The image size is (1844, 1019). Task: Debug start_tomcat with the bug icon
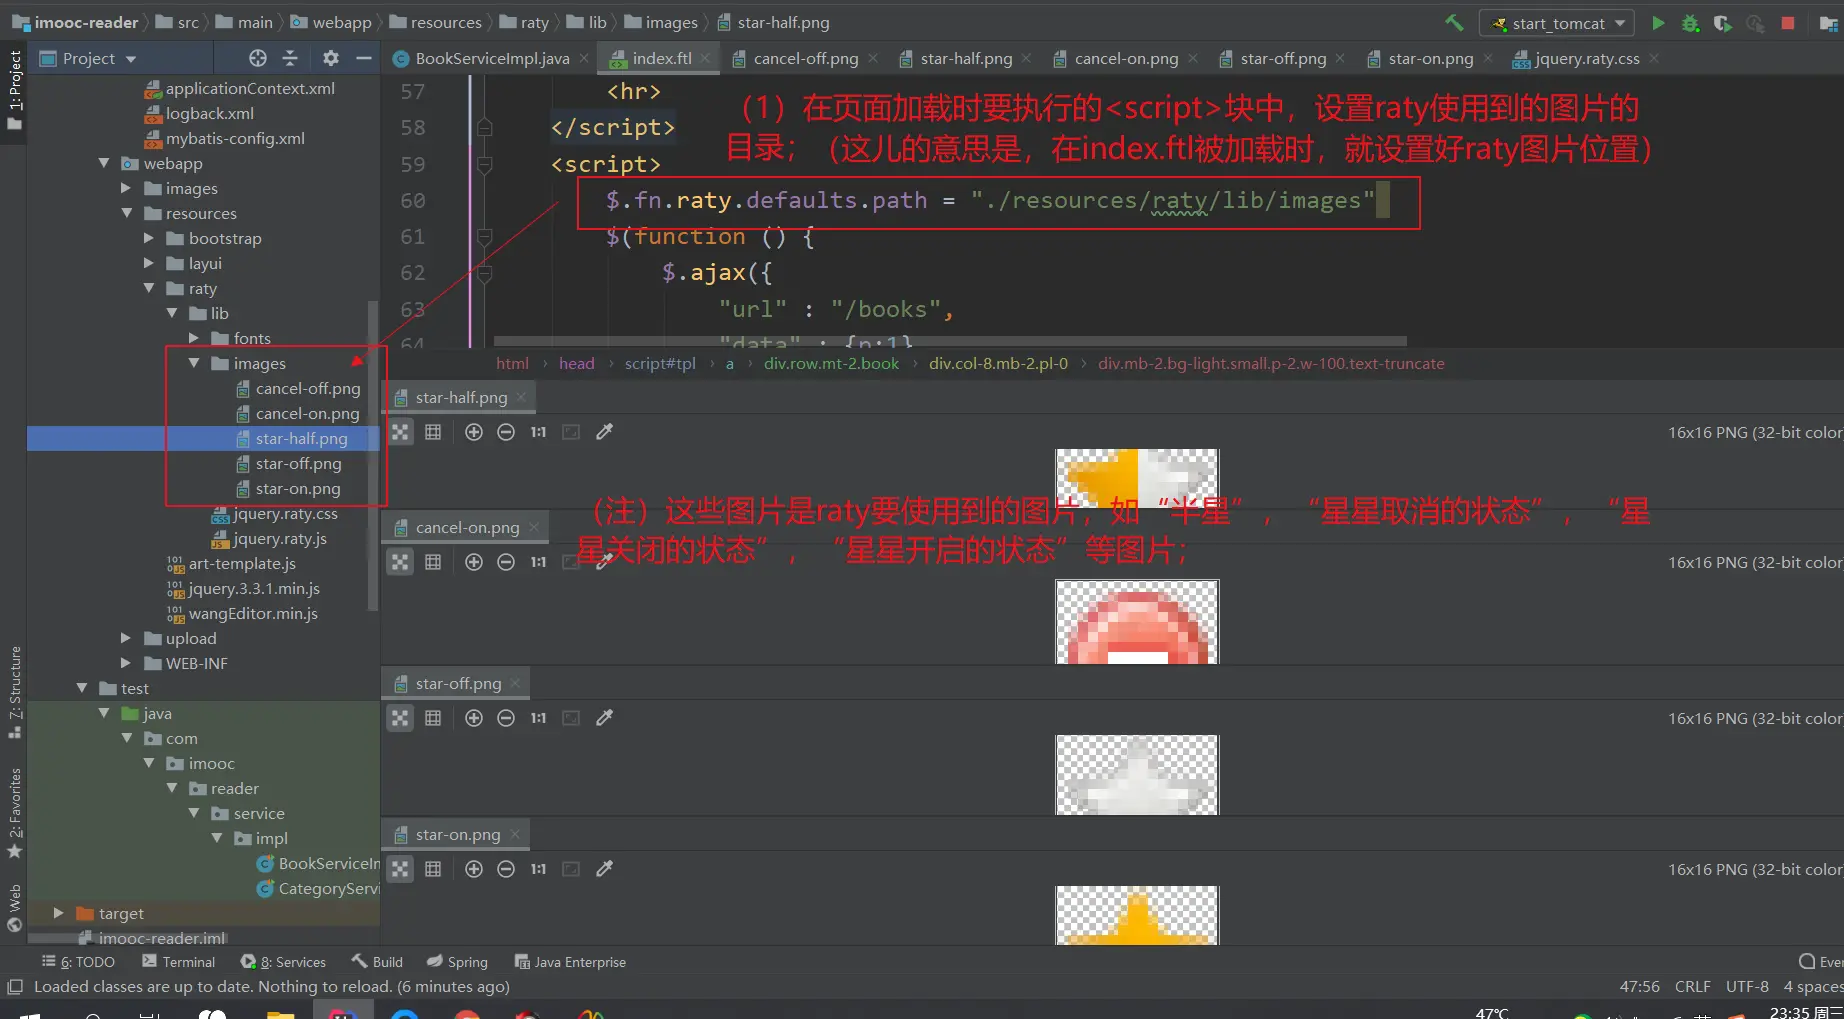pyautogui.click(x=1690, y=22)
